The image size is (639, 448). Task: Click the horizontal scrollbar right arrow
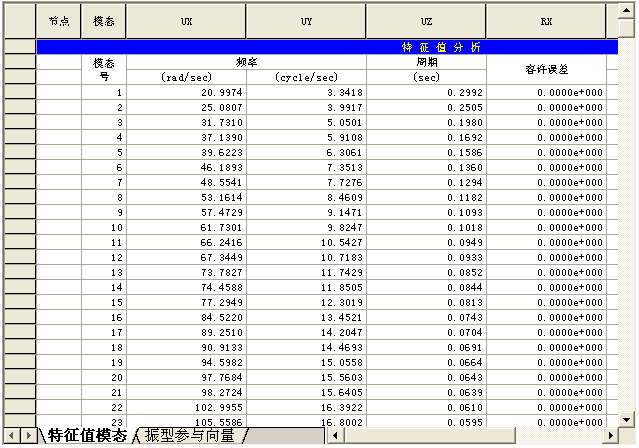pos(610,436)
